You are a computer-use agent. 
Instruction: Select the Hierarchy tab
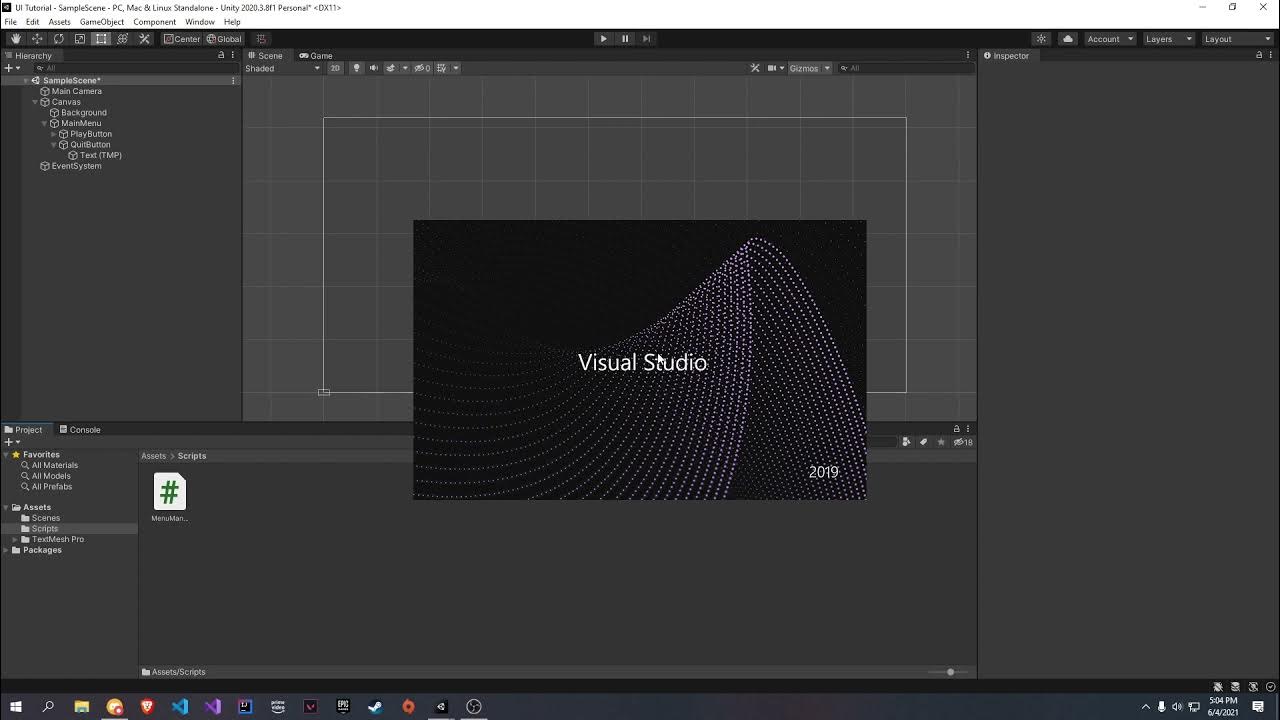(28, 56)
